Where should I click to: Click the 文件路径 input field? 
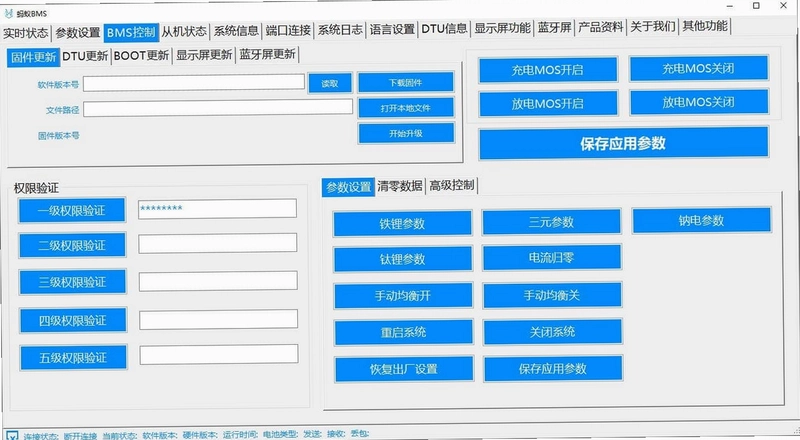218,108
